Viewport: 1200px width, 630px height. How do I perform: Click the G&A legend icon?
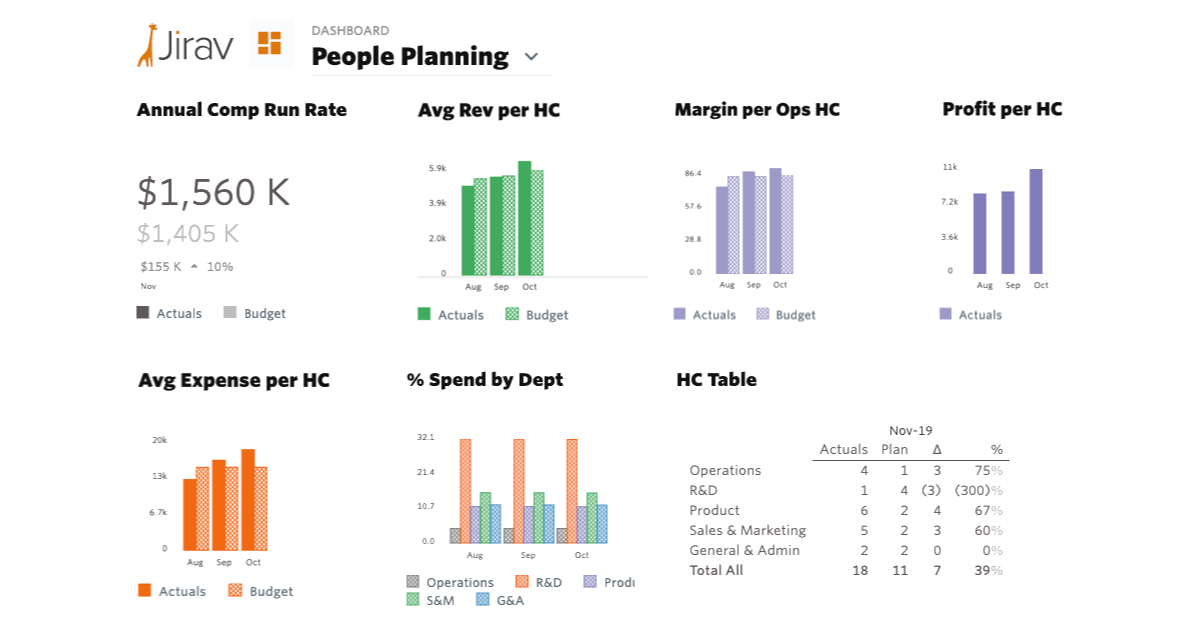(482, 600)
